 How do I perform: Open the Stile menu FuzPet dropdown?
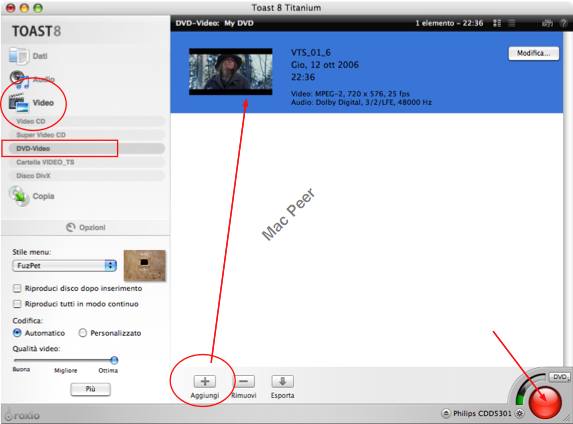[64, 266]
